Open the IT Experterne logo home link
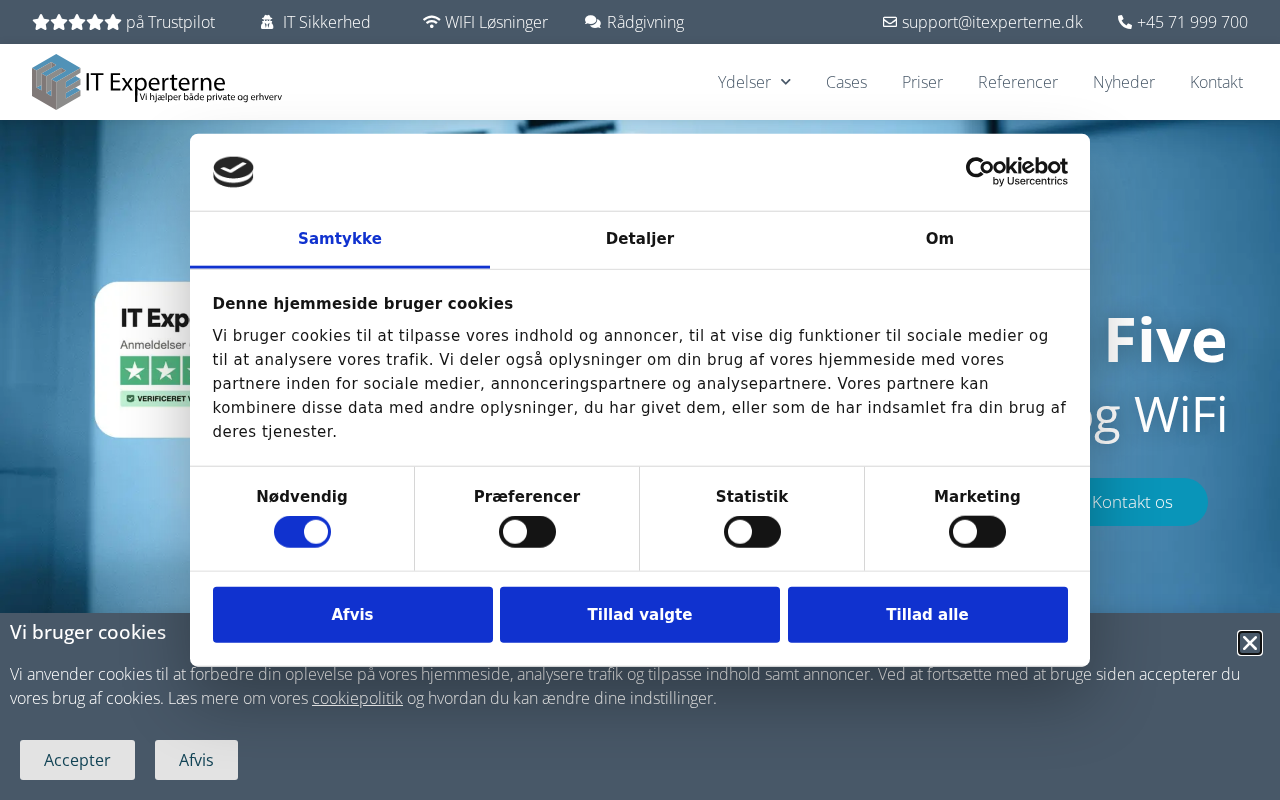The image size is (1280, 800). click(x=157, y=82)
